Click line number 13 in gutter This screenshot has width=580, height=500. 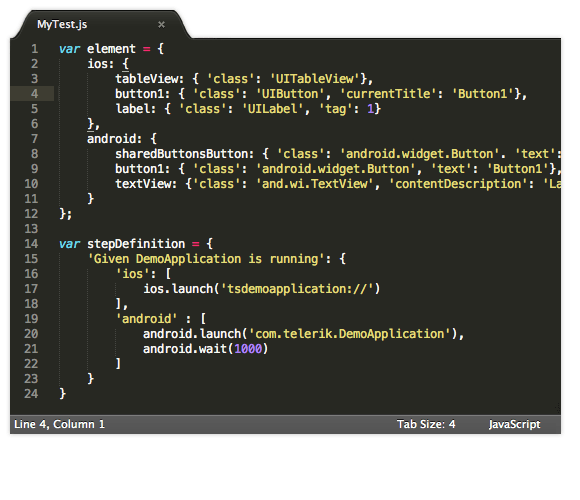coord(31,229)
